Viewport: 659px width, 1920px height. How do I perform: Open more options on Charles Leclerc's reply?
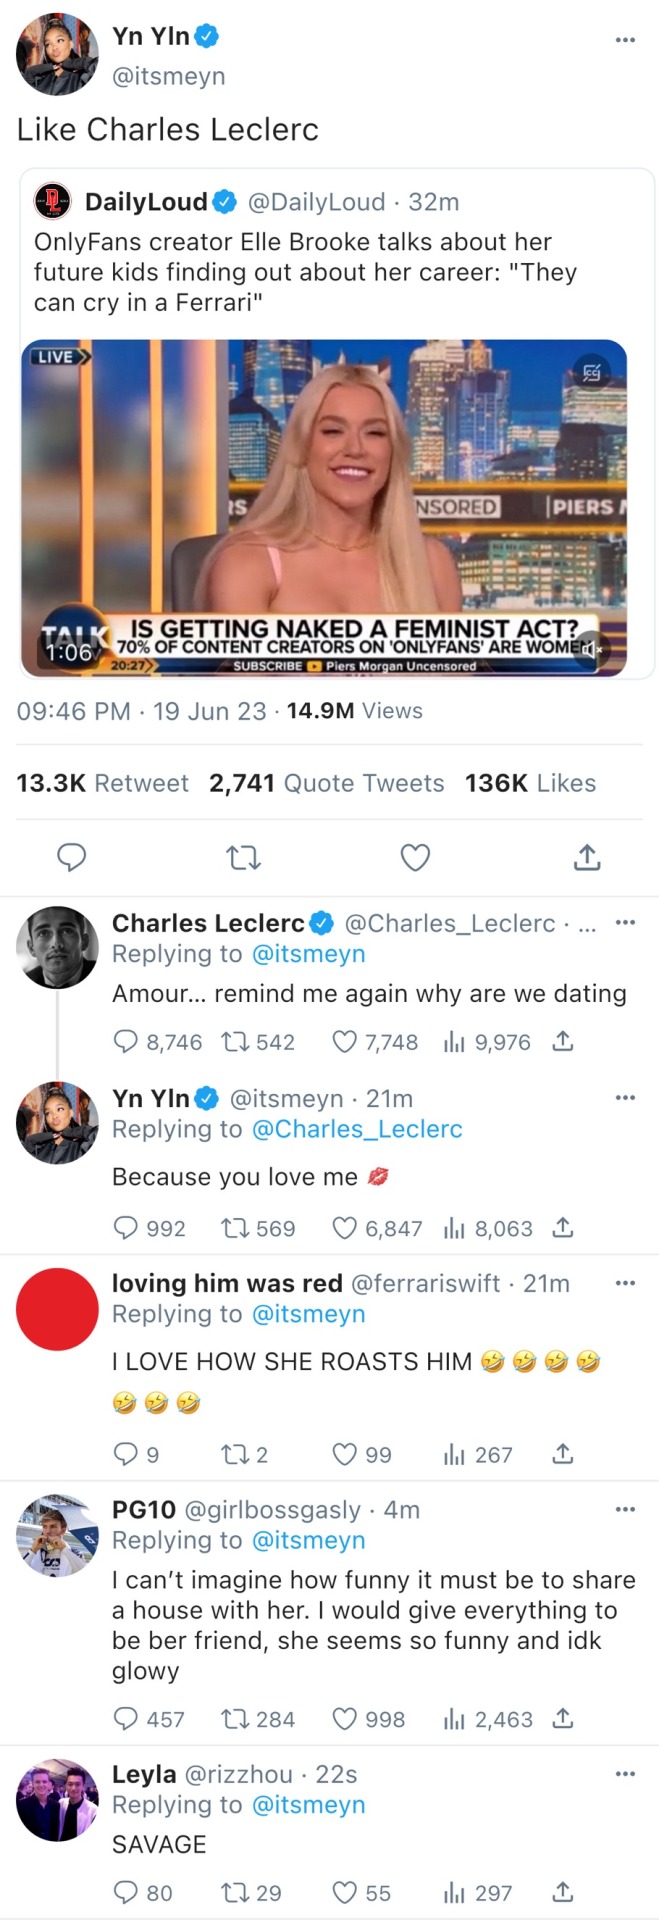pos(625,922)
